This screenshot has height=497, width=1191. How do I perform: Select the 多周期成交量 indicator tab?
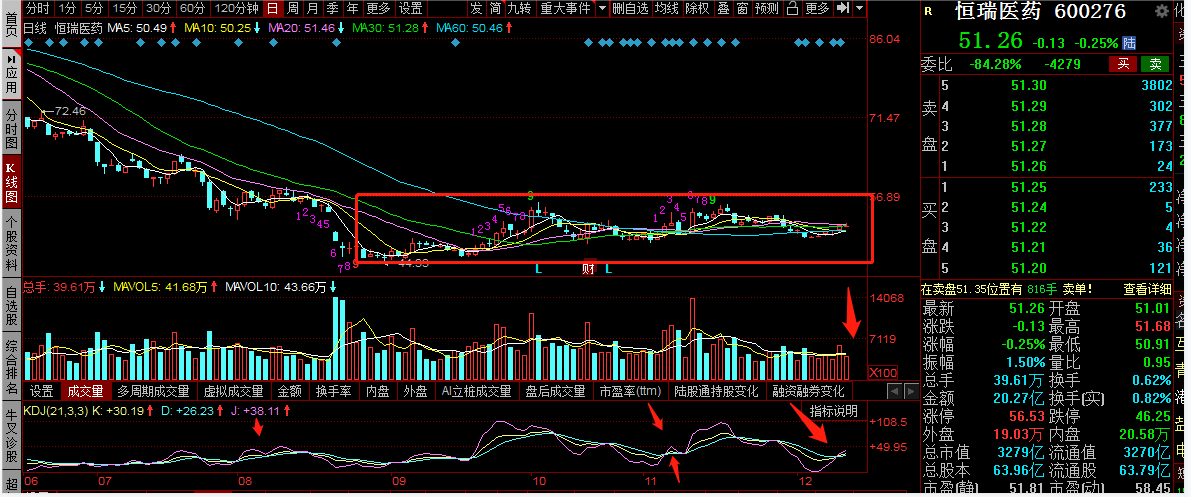pos(153,391)
